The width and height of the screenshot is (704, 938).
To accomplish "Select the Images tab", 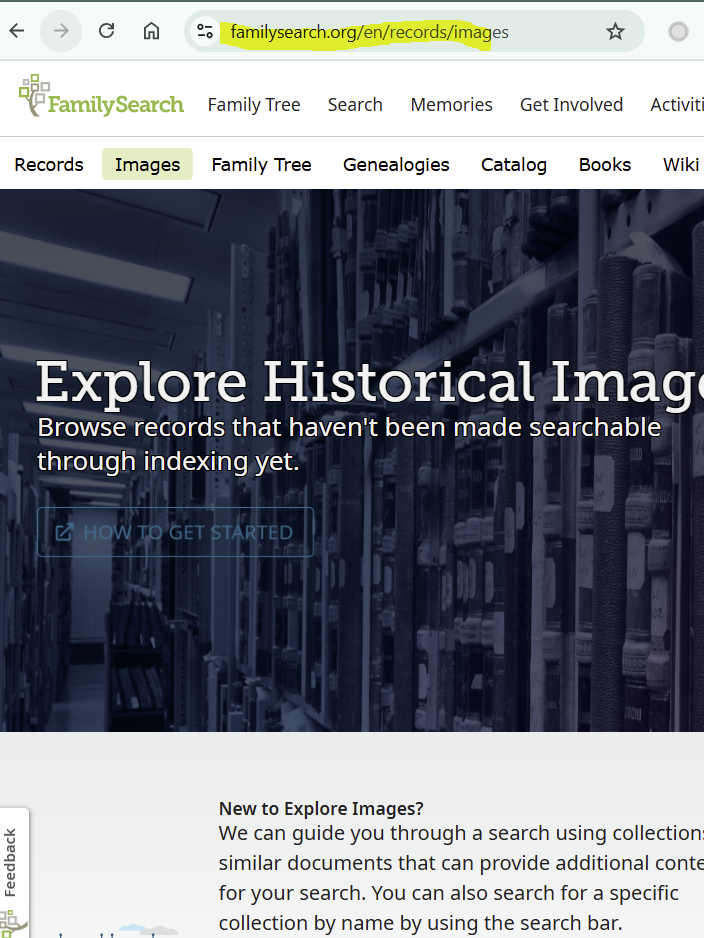I will click(x=147, y=164).
